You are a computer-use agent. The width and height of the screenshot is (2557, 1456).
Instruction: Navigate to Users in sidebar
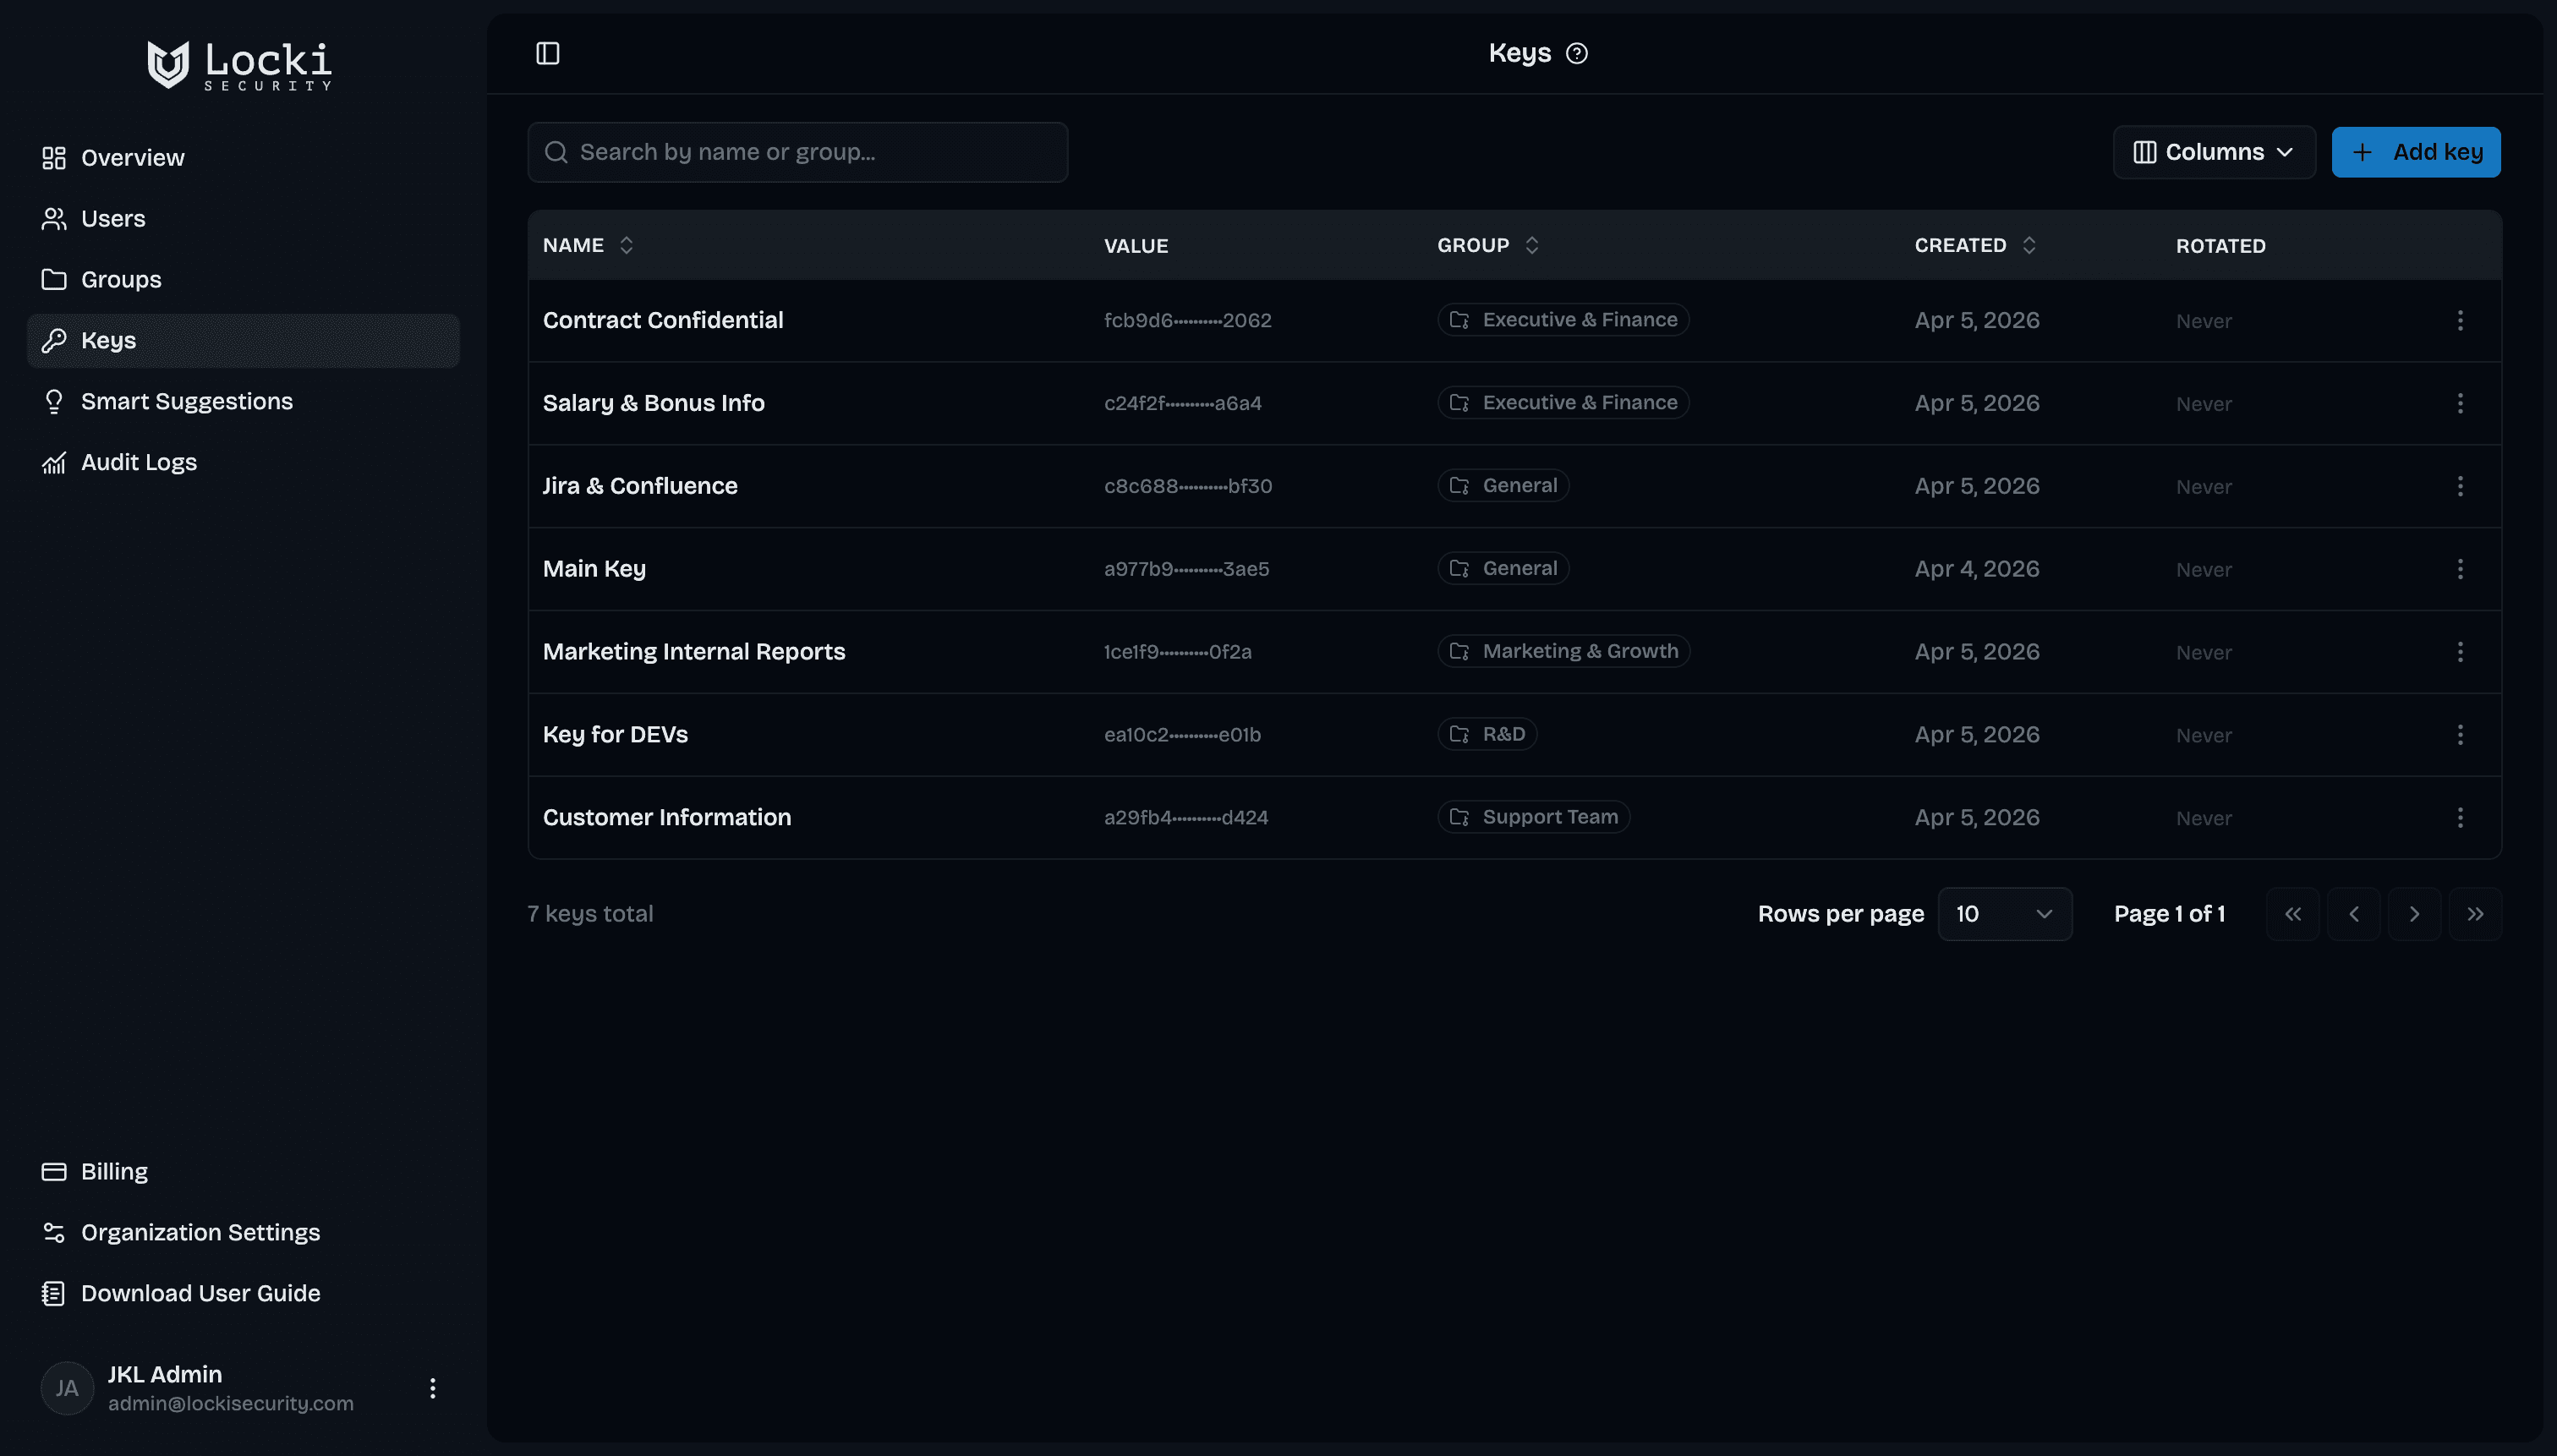[x=243, y=219]
